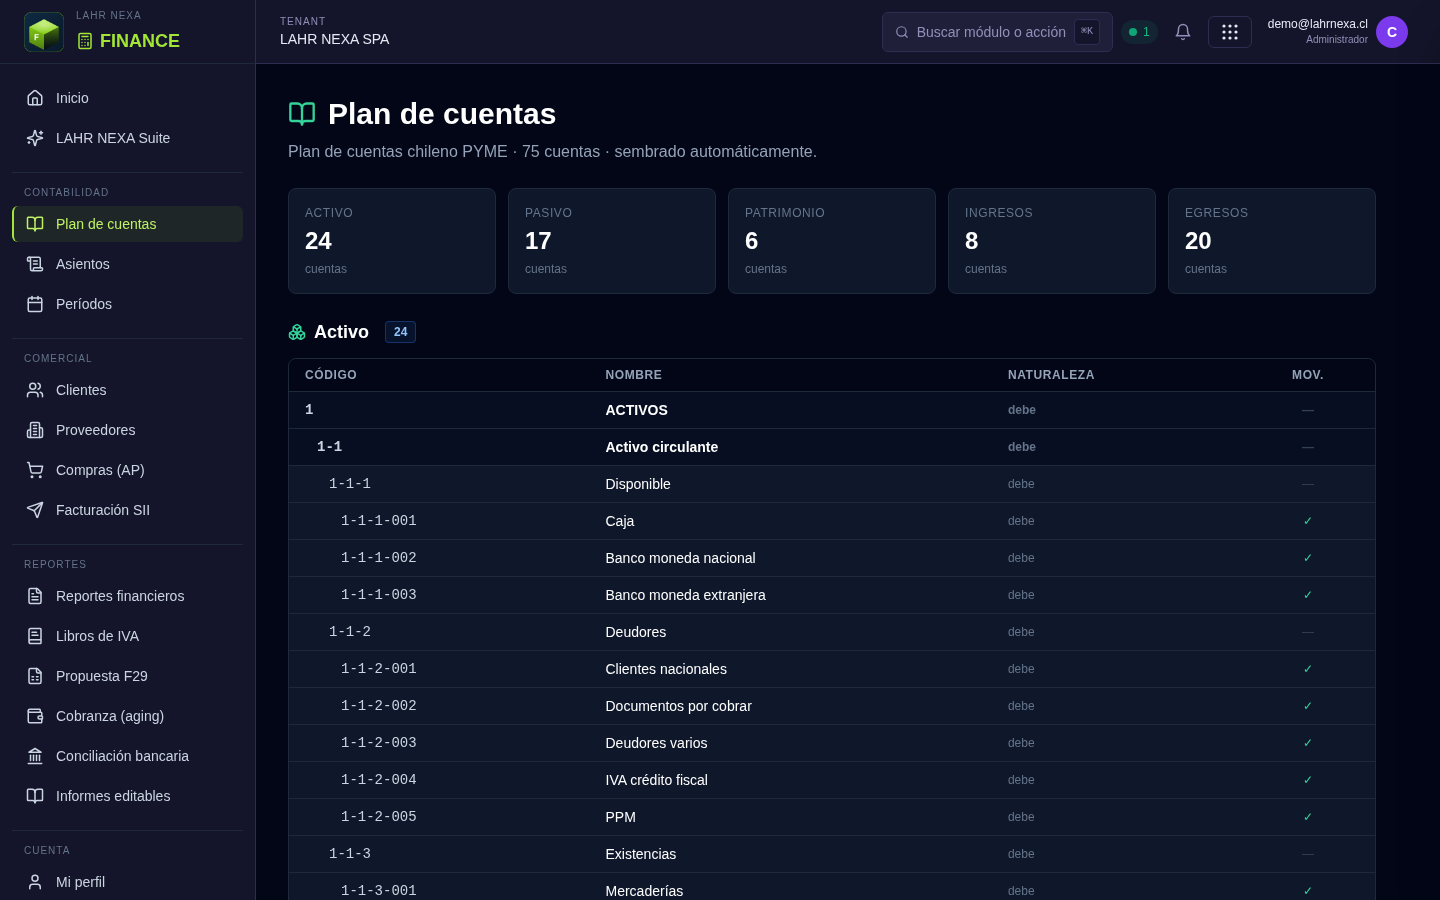Click the purple C user avatar
Image resolution: width=1440 pixels, height=900 pixels.
click(1392, 32)
